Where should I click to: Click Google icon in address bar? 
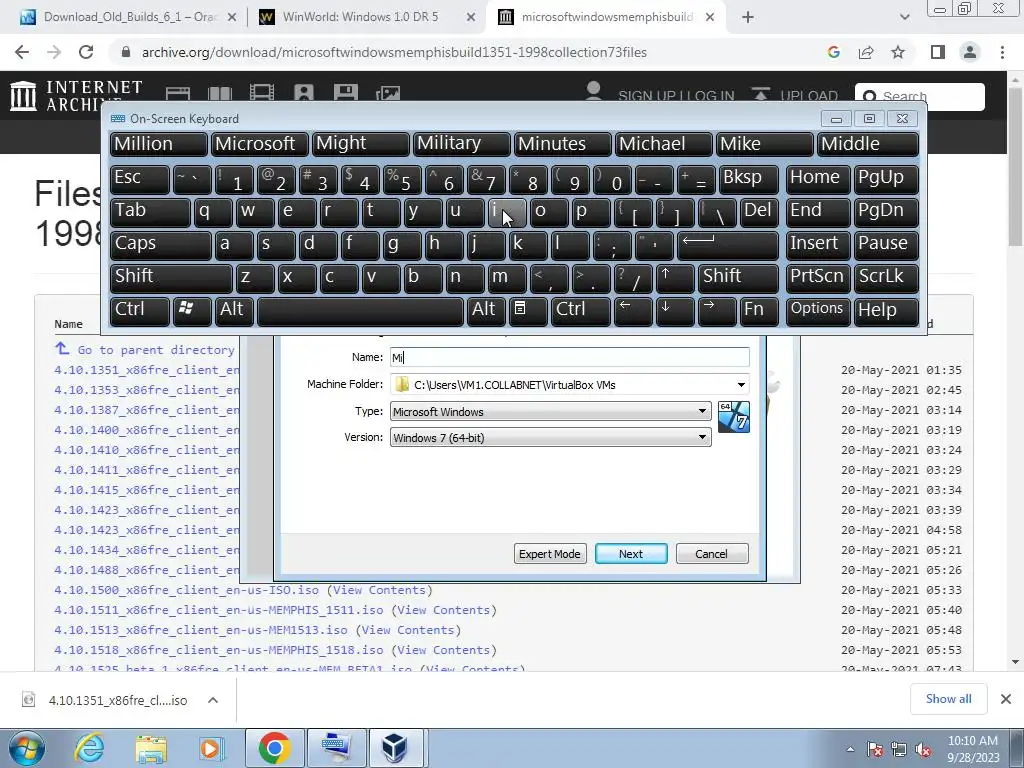click(833, 52)
